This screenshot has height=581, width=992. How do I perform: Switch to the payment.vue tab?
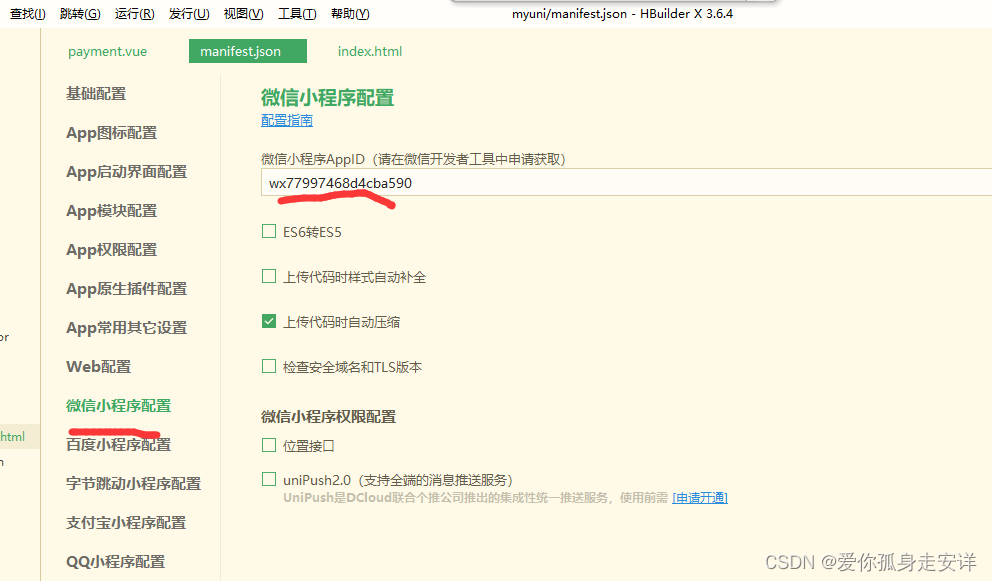point(107,50)
